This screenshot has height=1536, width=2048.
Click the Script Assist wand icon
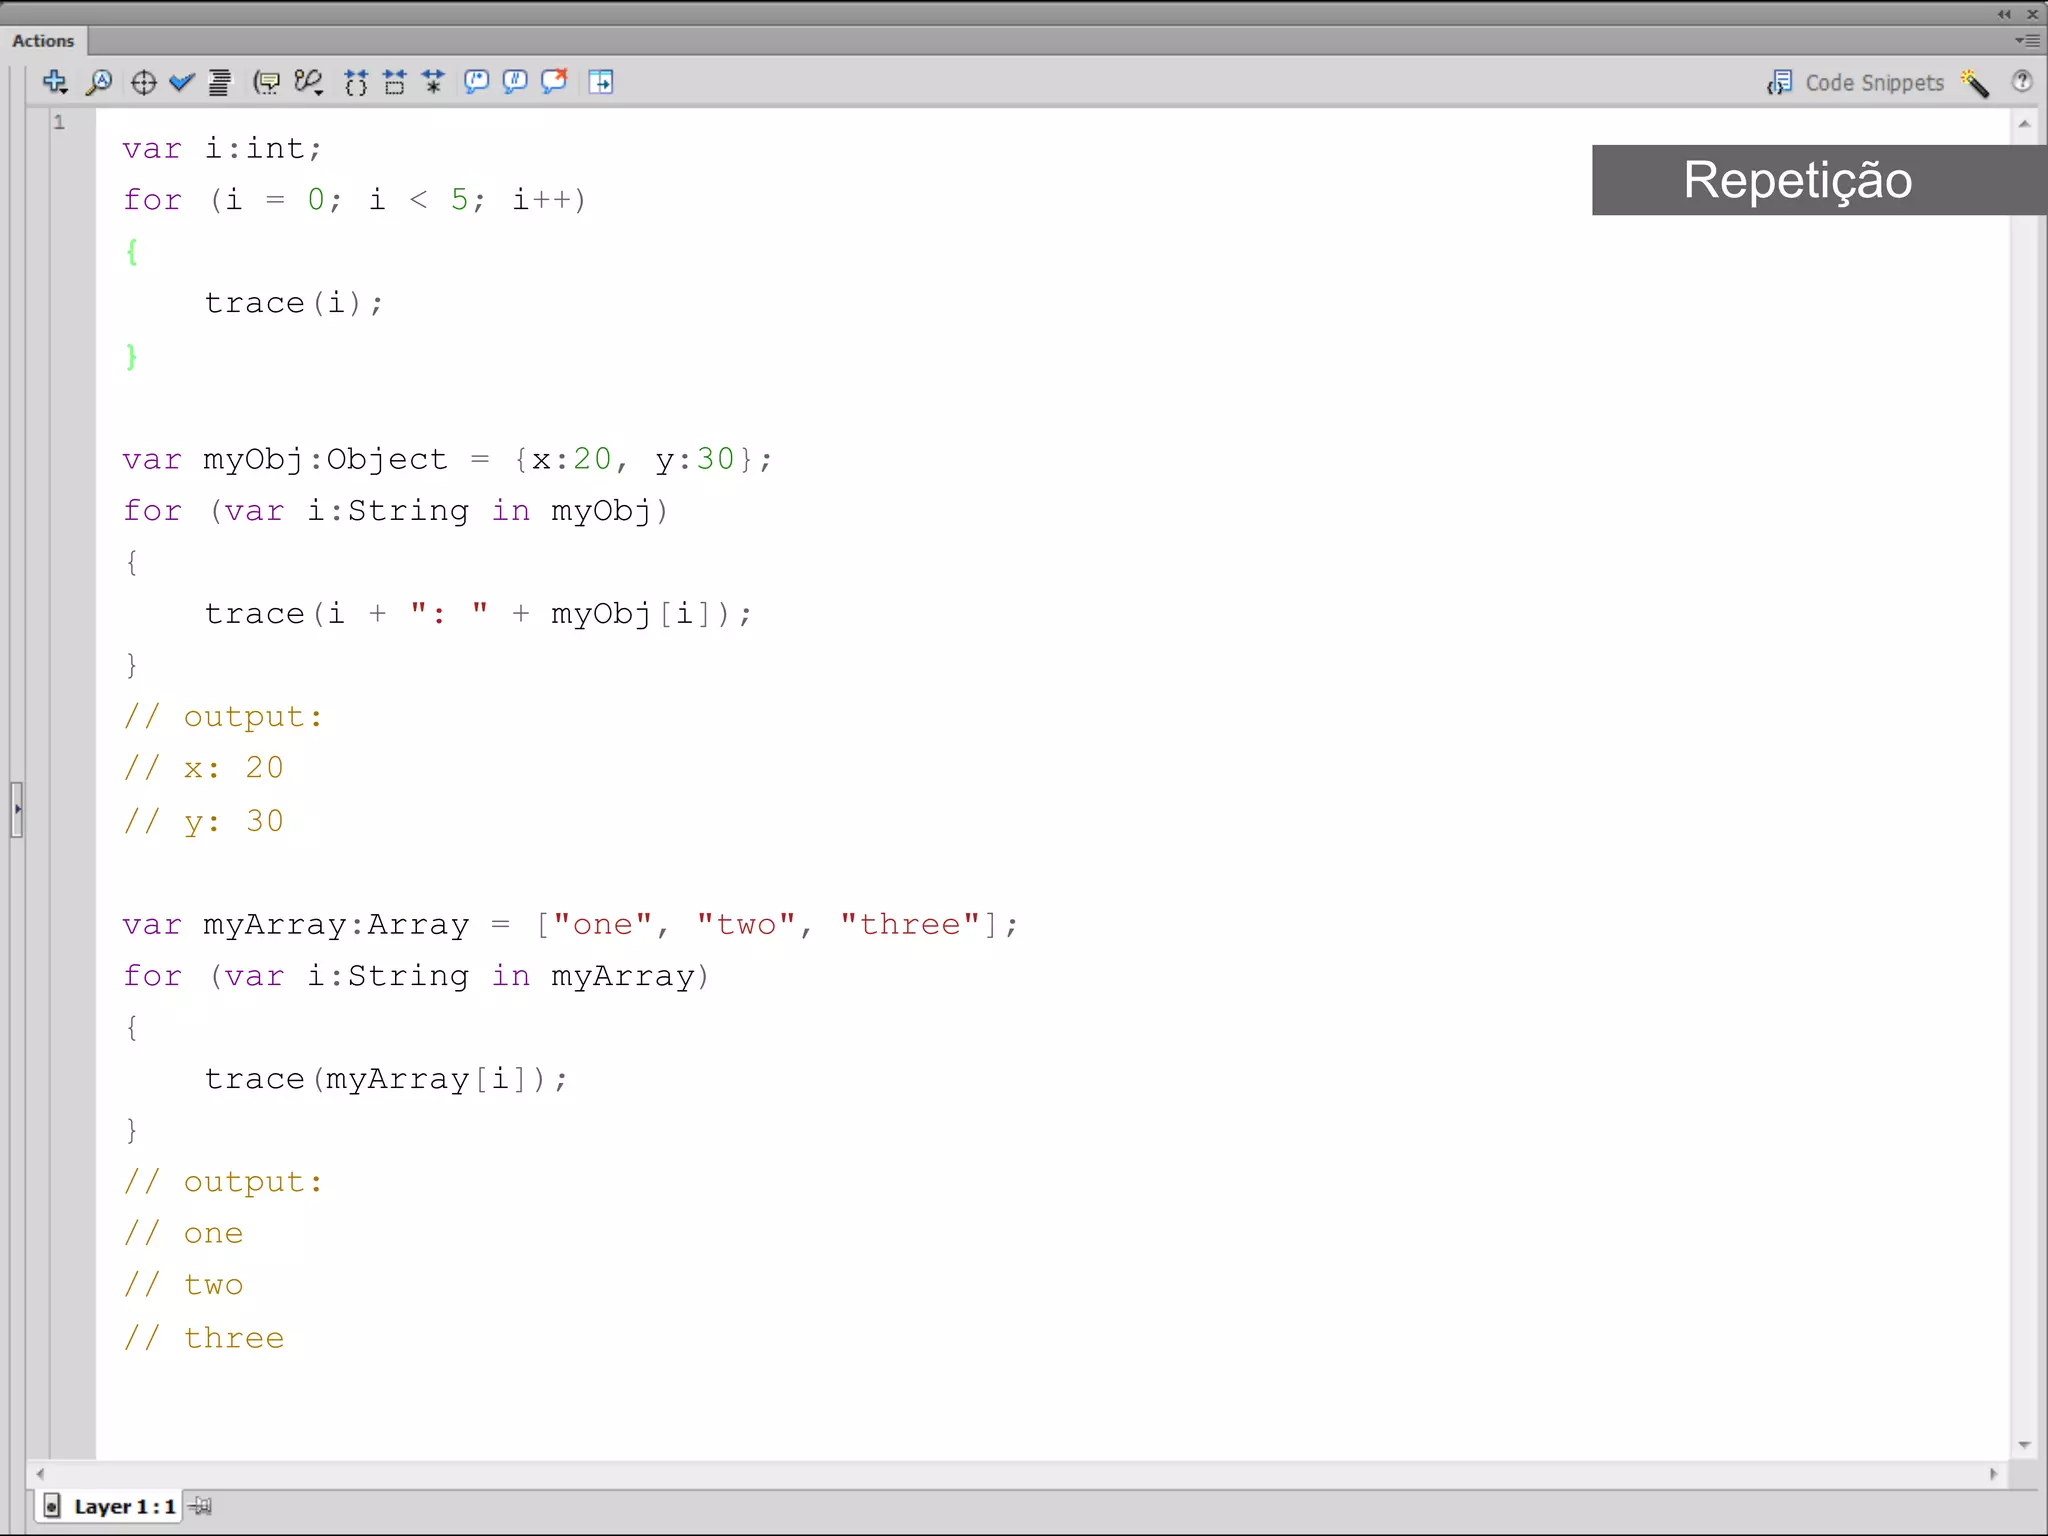(1975, 83)
